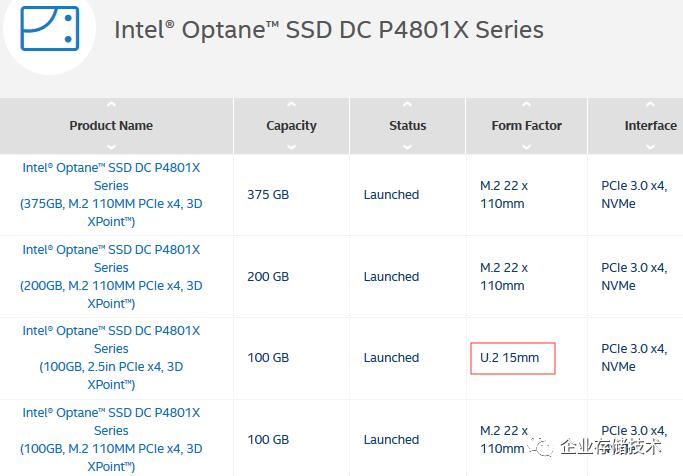The height and width of the screenshot is (476, 683).
Task: Sort Product Name descending with the down arrow
Action: point(111,146)
